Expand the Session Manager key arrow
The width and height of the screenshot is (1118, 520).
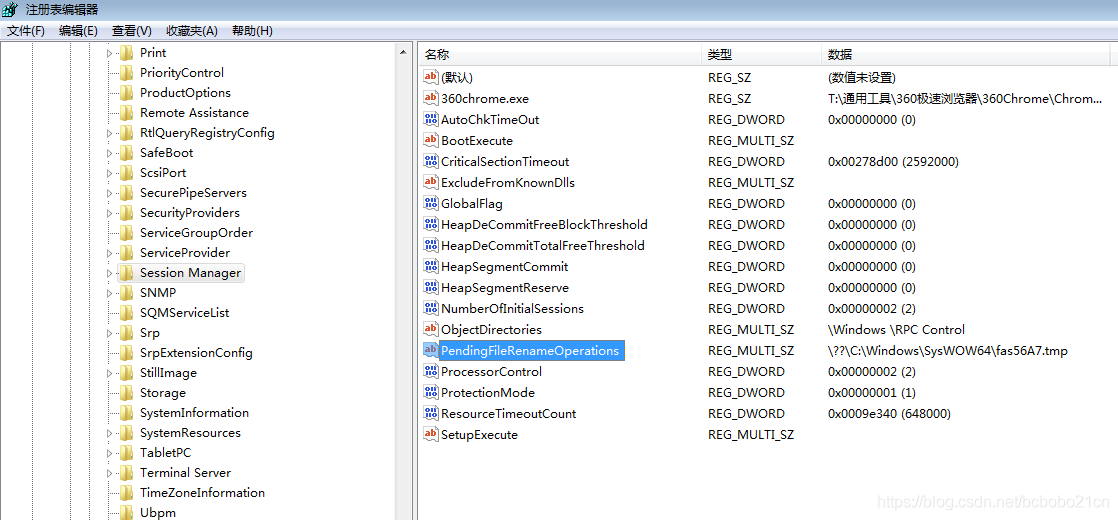(109, 272)
